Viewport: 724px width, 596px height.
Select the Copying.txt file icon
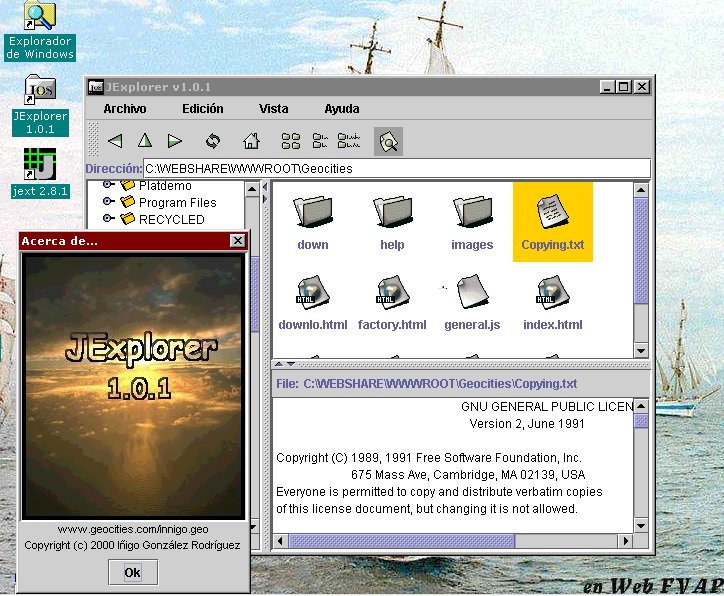553,222
